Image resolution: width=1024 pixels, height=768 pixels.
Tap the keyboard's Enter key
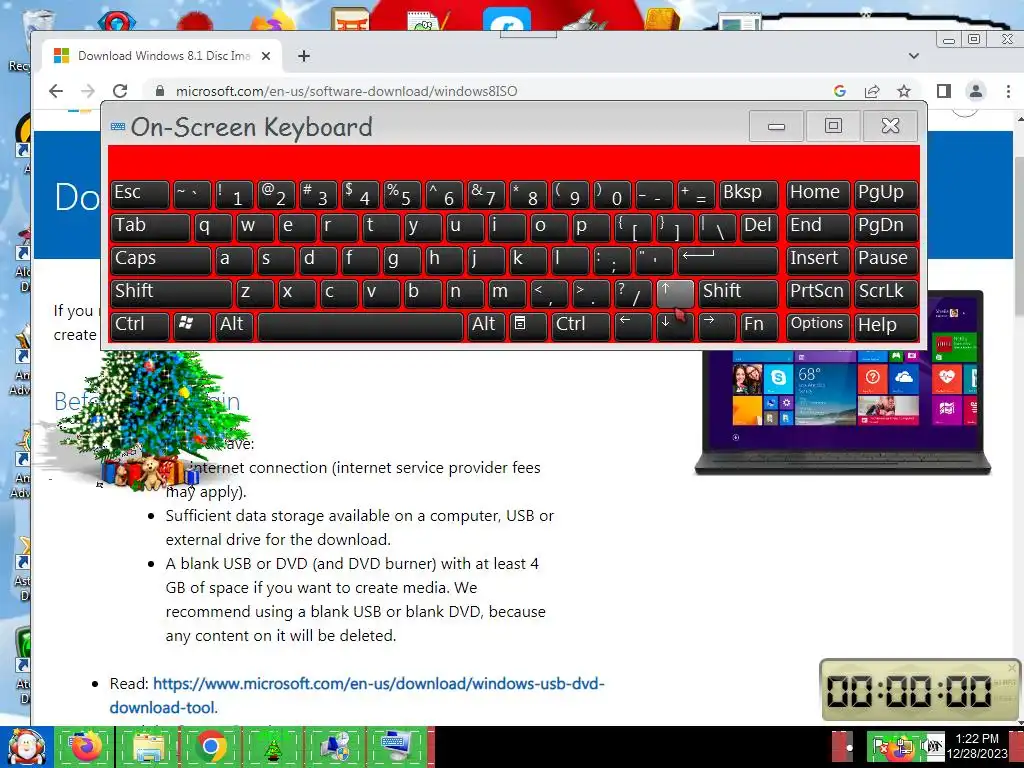(x=728, y=260)
